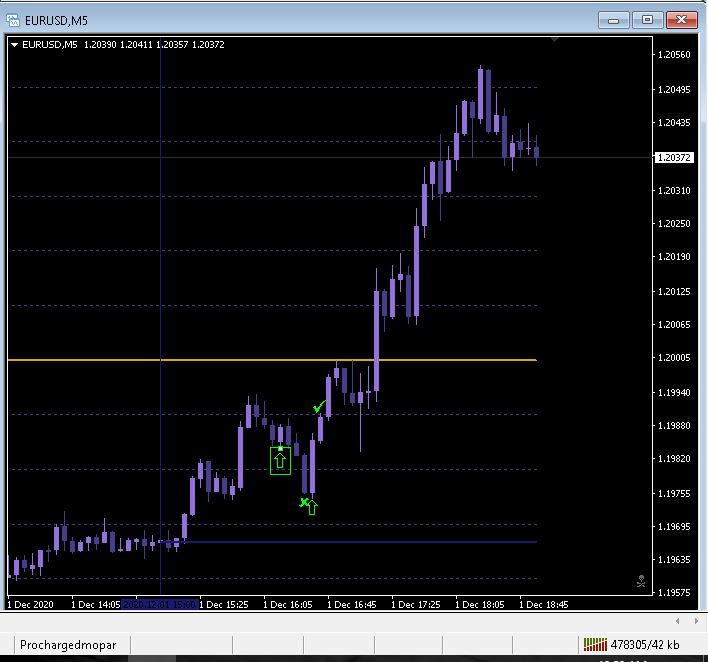Image resolution: width=708 pixels, height=662 pixels.
Task: Click the 1.19575 price scale label
Action: pos(674,592)
